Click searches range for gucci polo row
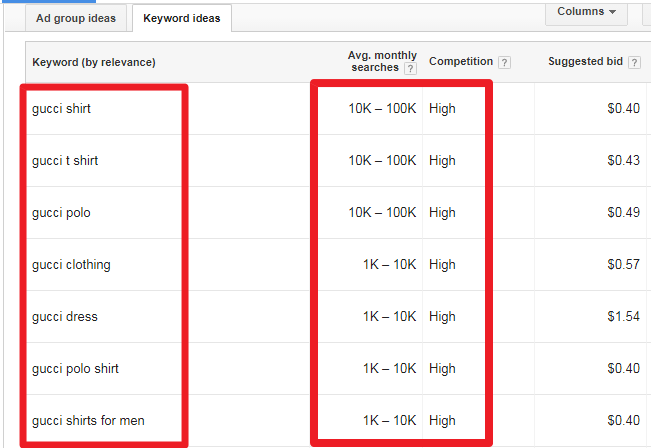The width and height of the screenshot is (651, 448). (382, 212)
